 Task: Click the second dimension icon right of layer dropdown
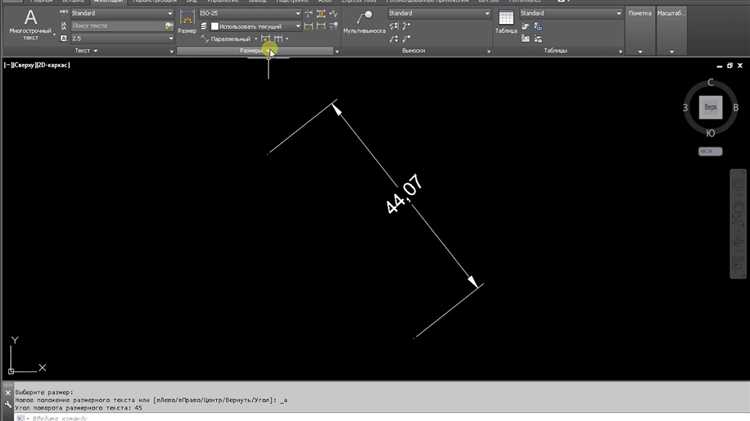[321, 26]
